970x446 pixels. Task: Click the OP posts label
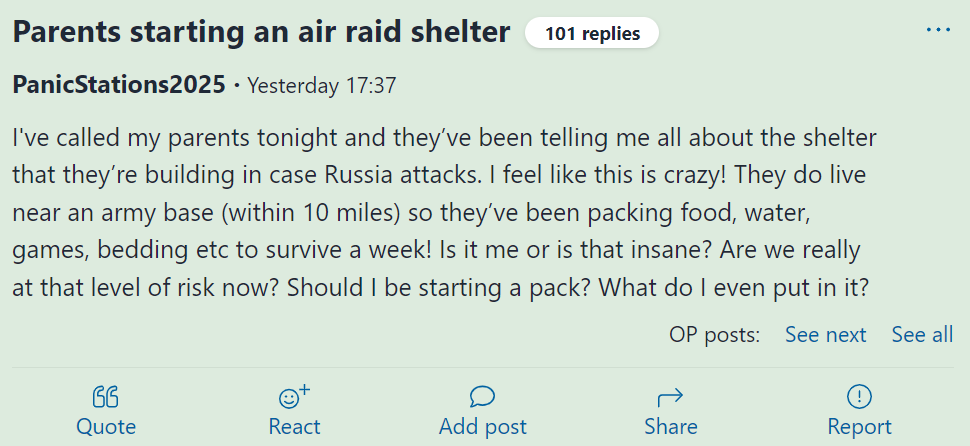(715, 335)
